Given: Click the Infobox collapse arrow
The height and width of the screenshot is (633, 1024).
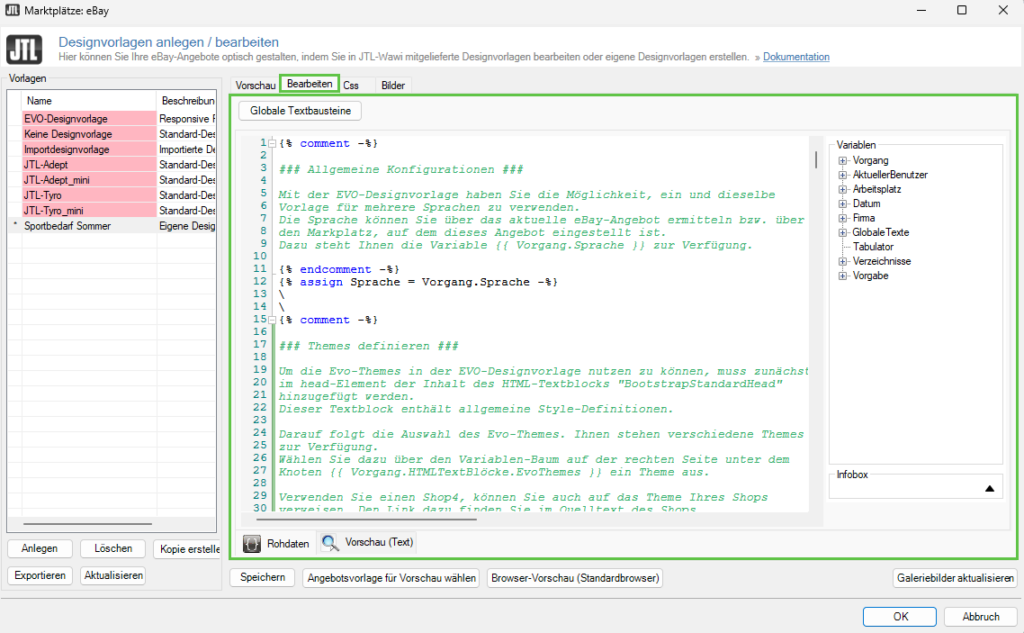Looking at the screenshot, I should pyautogui.click(x=990, y=487).
